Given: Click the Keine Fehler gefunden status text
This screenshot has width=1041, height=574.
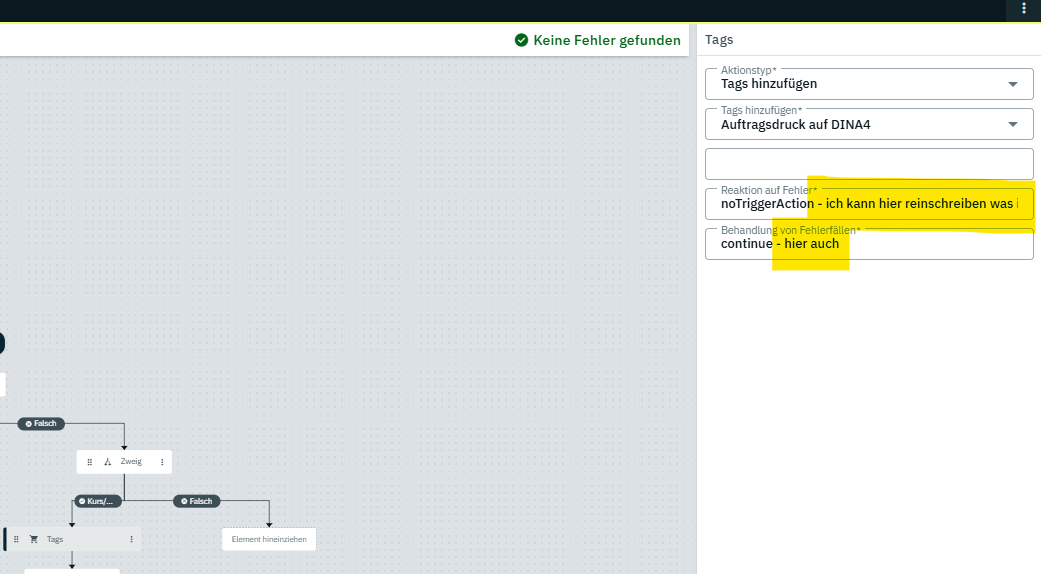Looking at the screenshot, I should [x=606, y=41].
